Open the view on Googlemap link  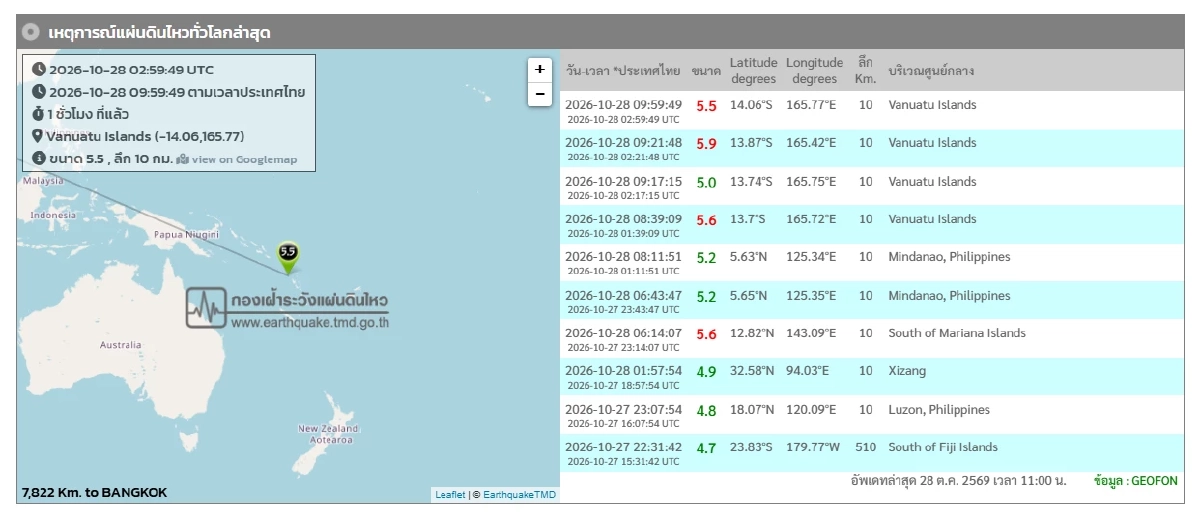click(x=244, y=159)
